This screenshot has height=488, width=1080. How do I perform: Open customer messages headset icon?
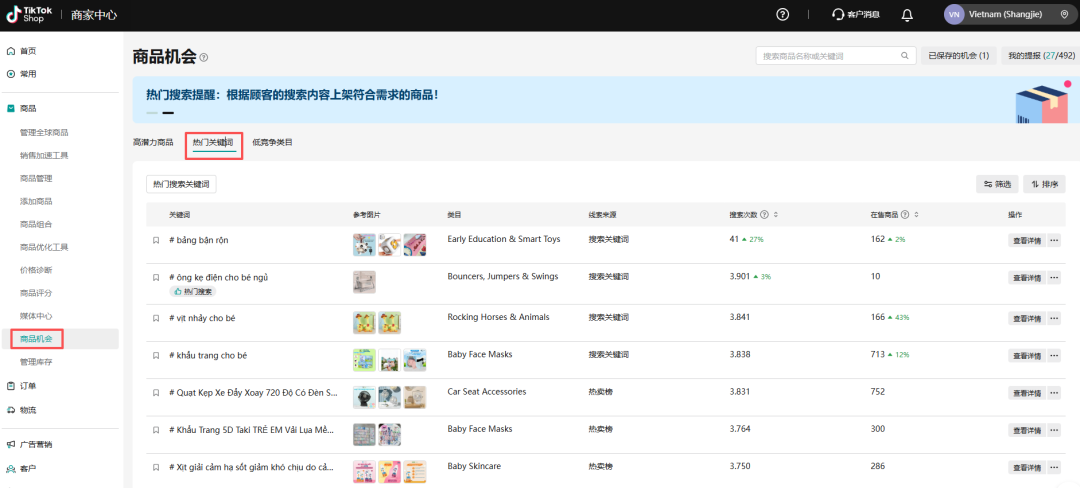tap(838, 14)
